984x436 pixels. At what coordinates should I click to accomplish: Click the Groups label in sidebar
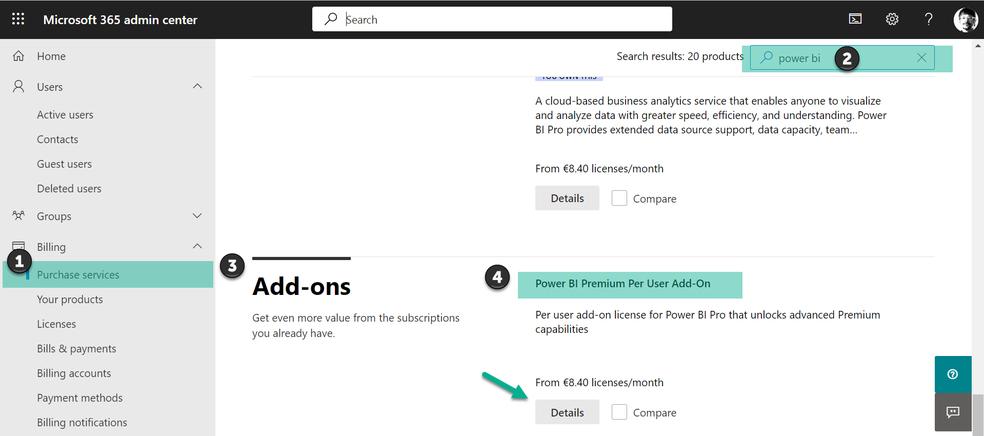pyautogui.click(x=54, y=216)
